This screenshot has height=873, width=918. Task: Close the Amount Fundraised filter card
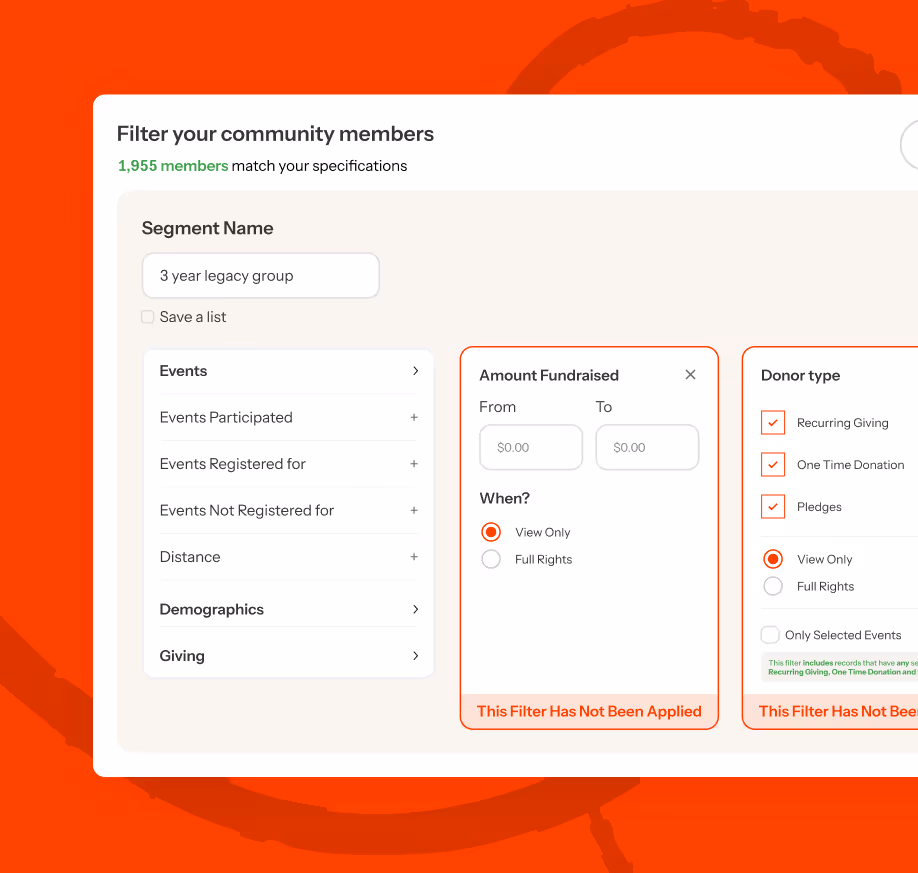pyautogui.click(x=690, y=375)
